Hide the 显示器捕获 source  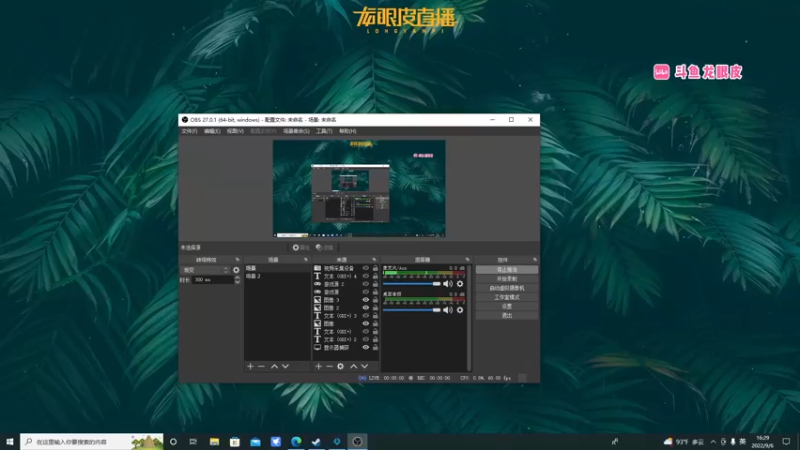[365, 347]
